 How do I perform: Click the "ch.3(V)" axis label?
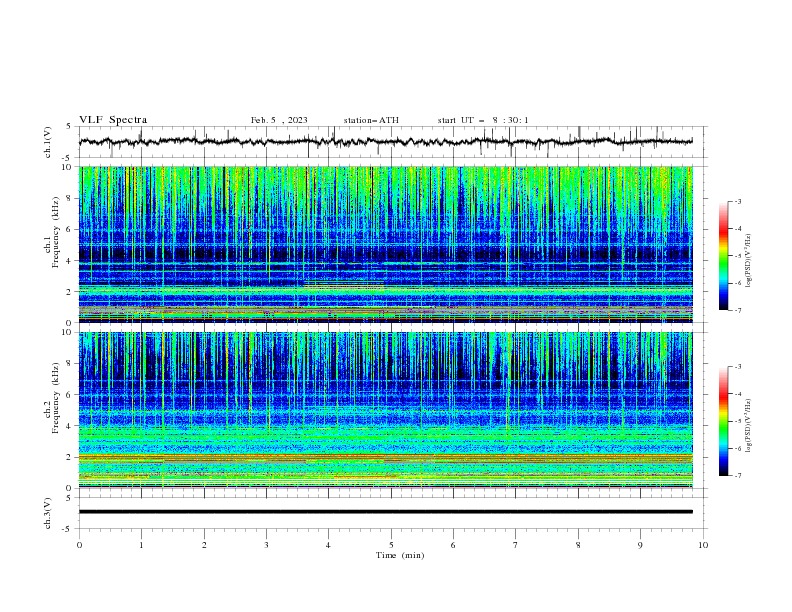48,513
